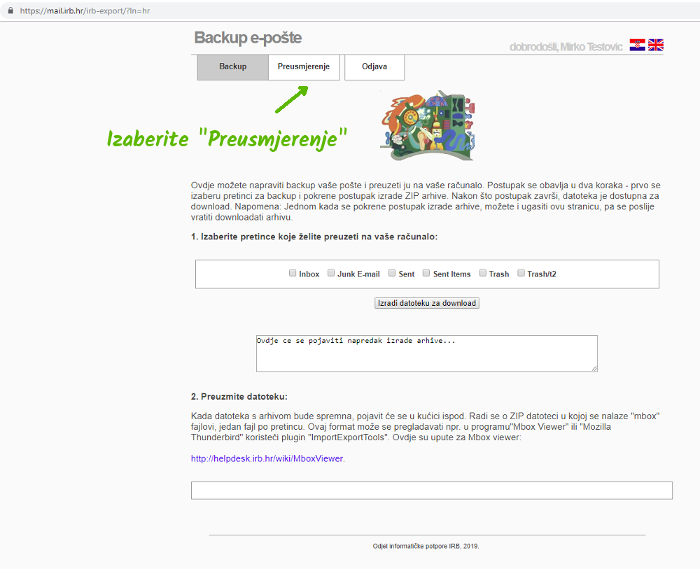Check the Inbox checkbox

click(x=292, y=273)
